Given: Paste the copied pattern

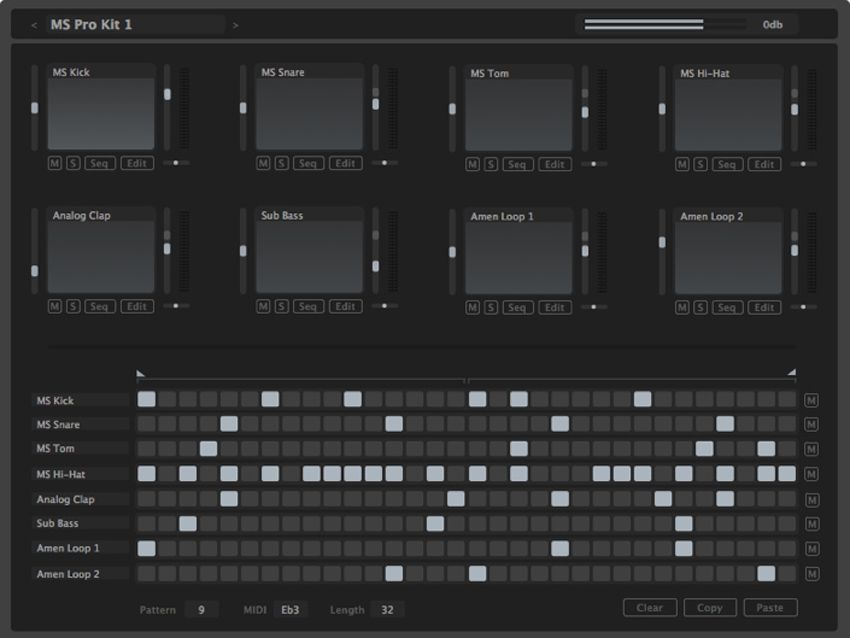Looking at the screenshot, I should click(770, 607).
